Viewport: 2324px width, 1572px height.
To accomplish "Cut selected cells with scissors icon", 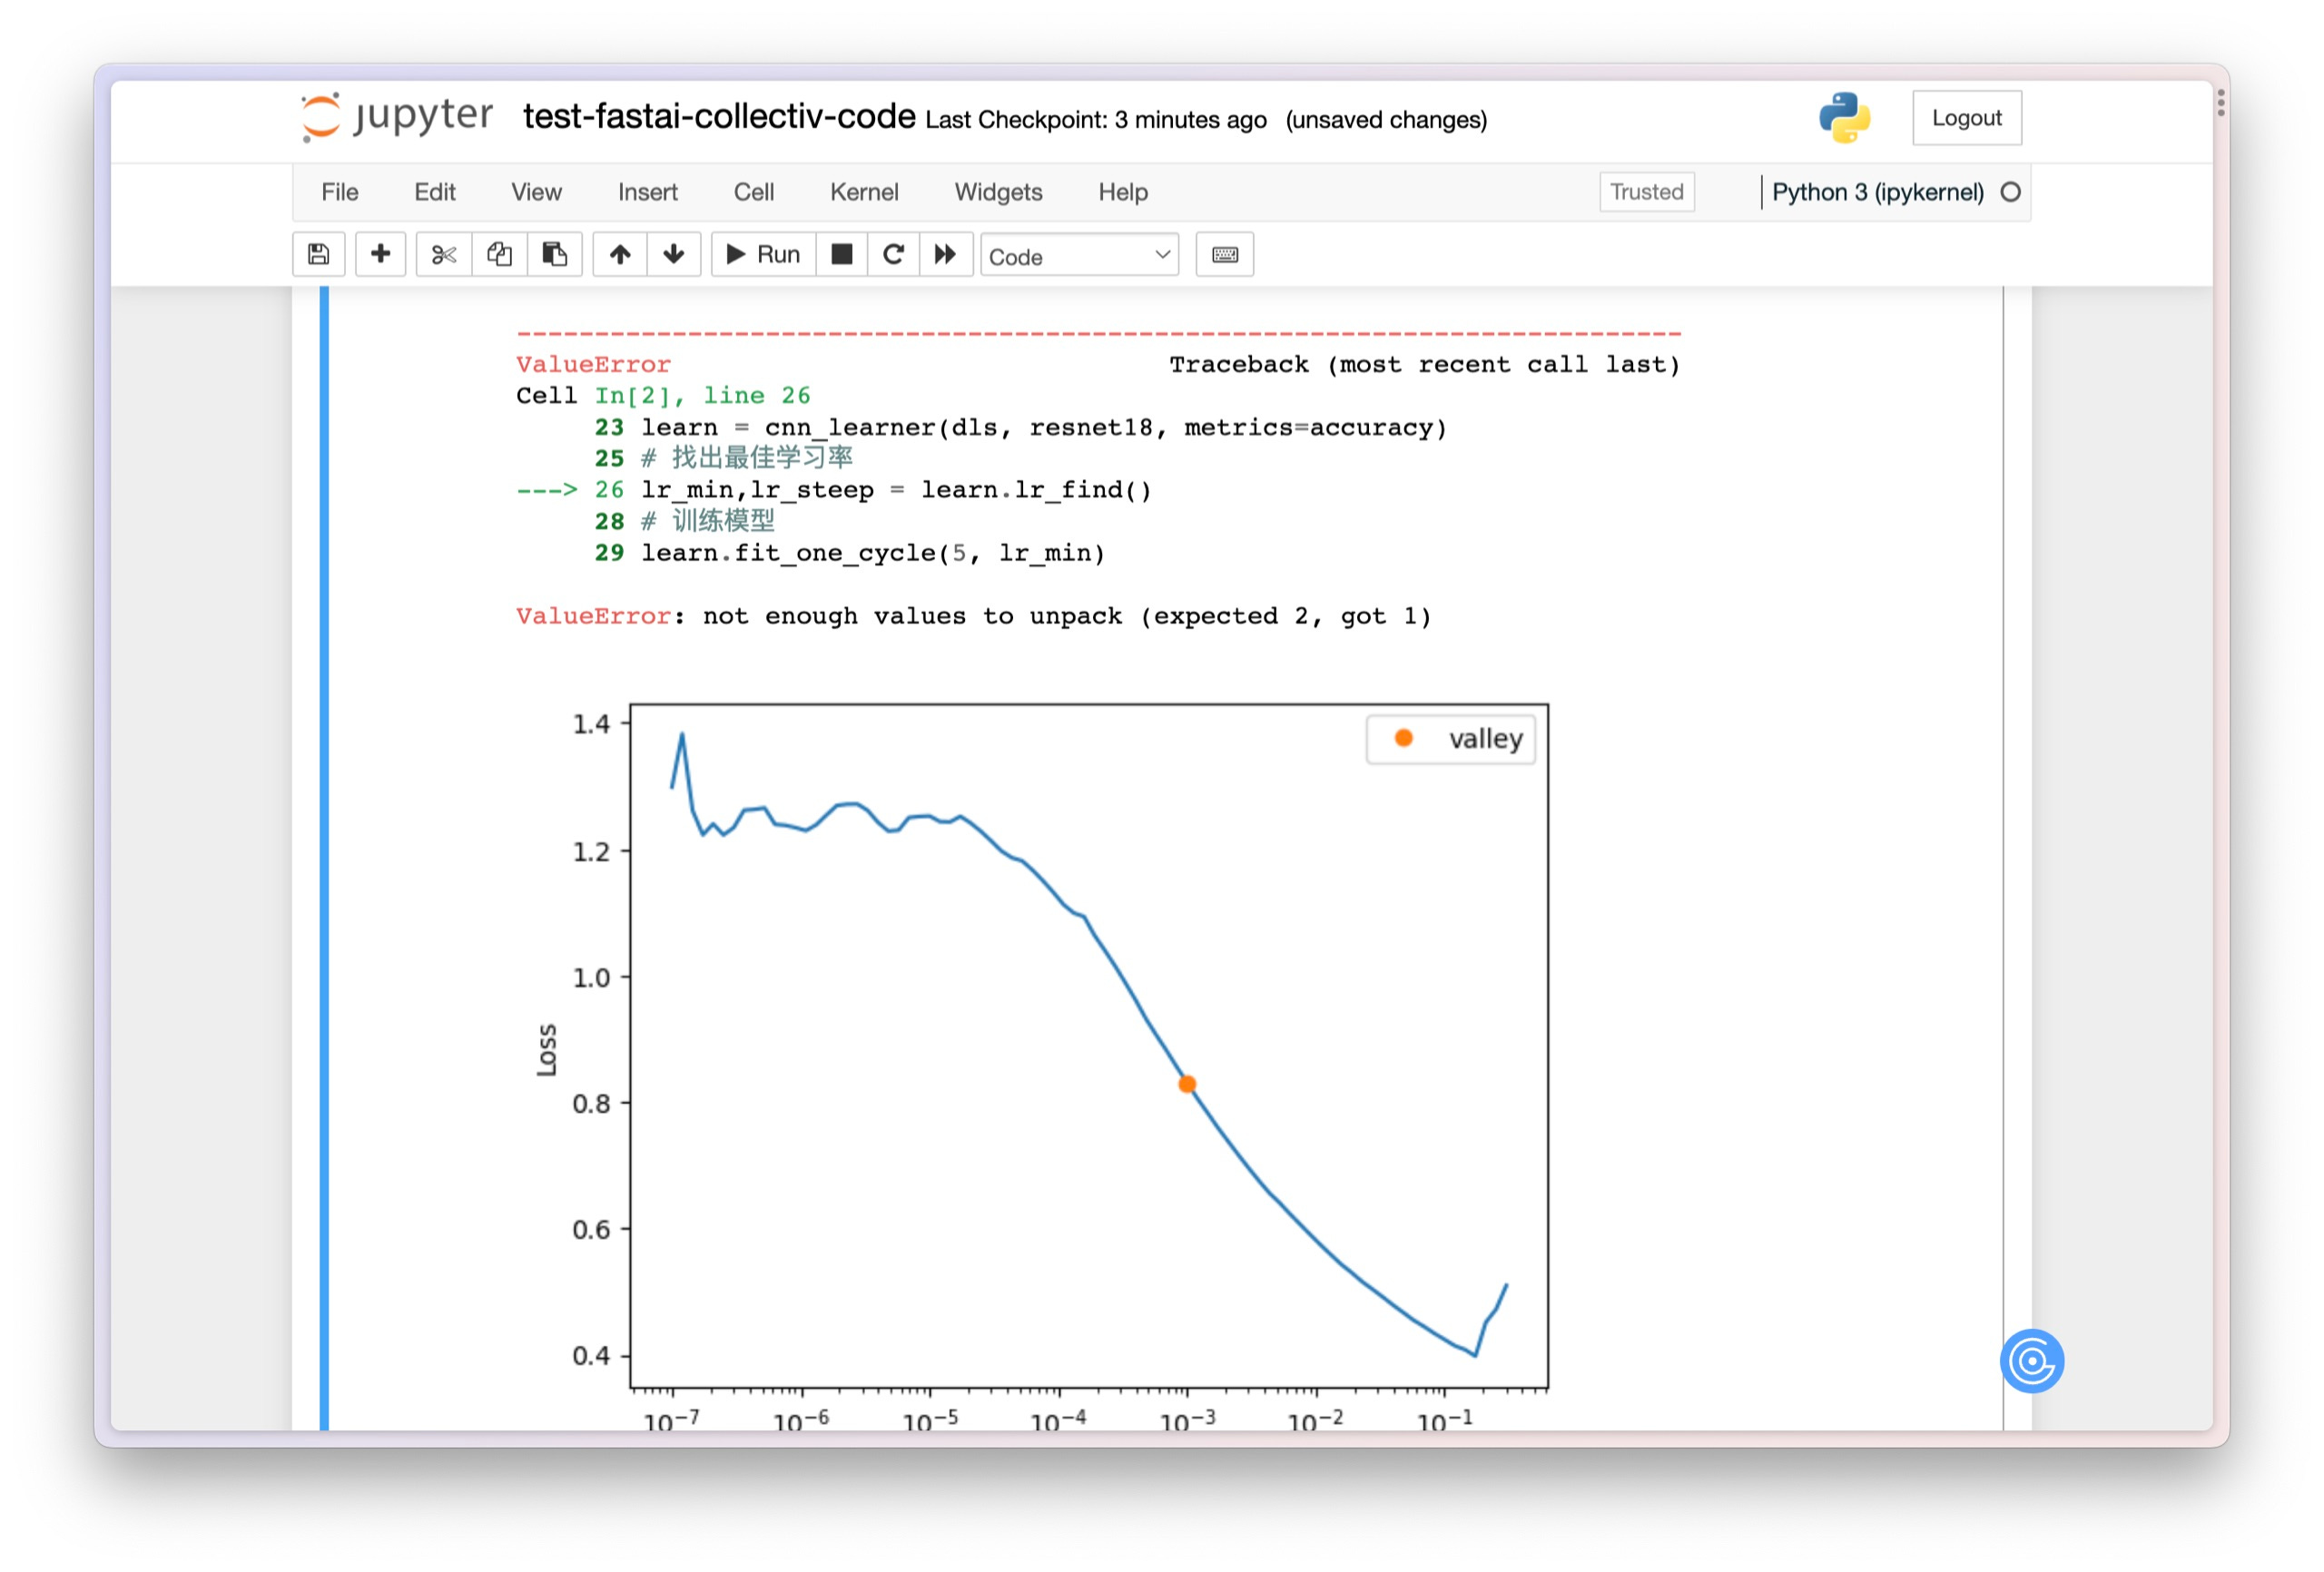I will point(444,255).
